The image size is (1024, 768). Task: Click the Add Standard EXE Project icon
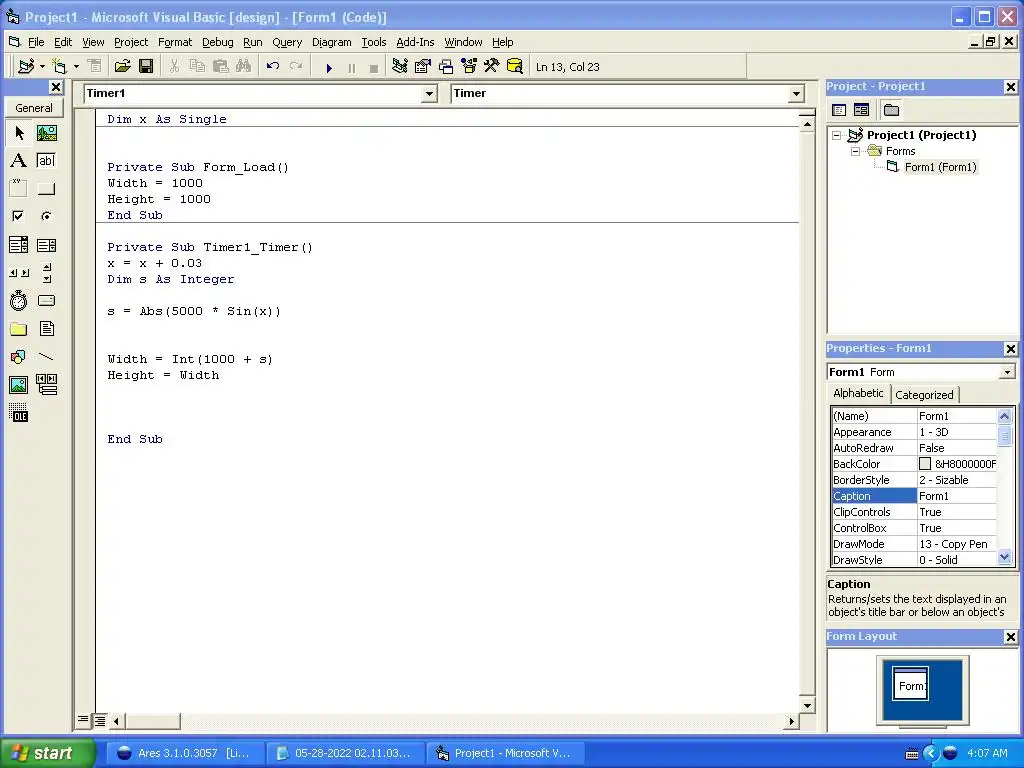click(x=26, y=67)
